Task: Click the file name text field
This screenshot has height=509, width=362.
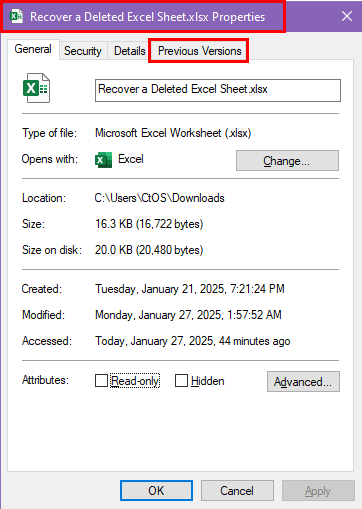Action: pyautogui.click(x=218, y=90)
